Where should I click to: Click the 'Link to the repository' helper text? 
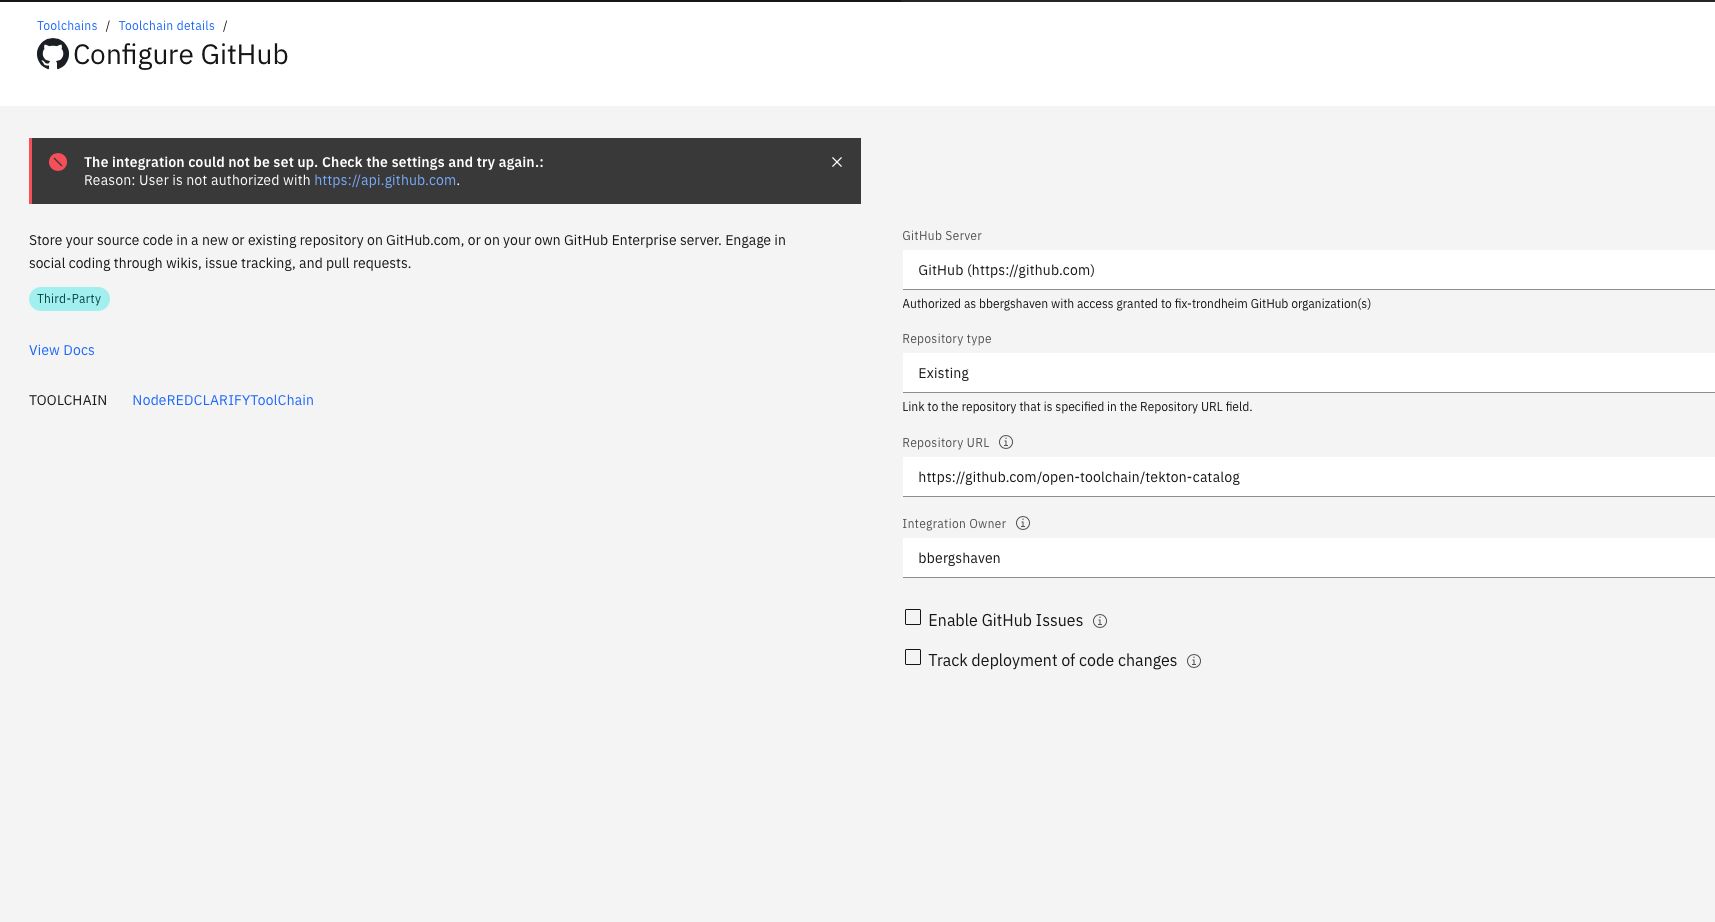(1077, 407)
